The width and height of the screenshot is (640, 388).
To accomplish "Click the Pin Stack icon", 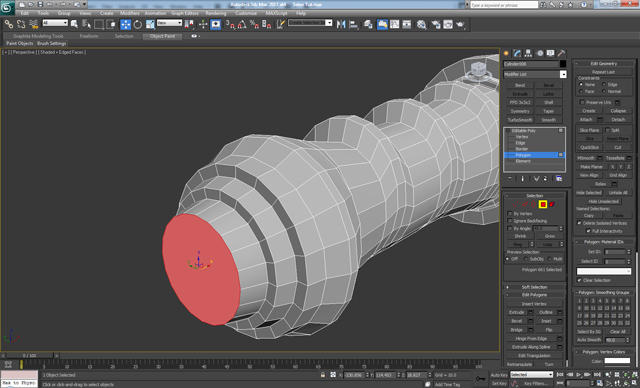I will tap(509, 179).
